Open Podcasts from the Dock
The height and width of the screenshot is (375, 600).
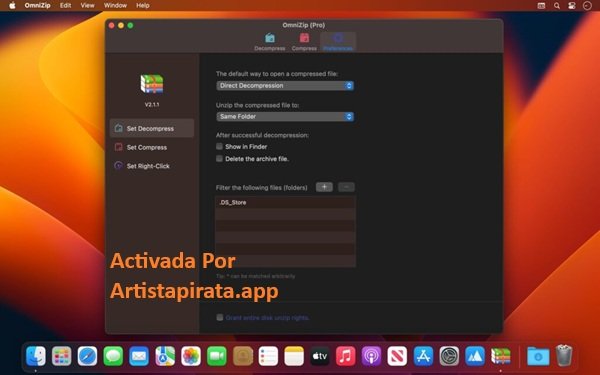[371, 356]
